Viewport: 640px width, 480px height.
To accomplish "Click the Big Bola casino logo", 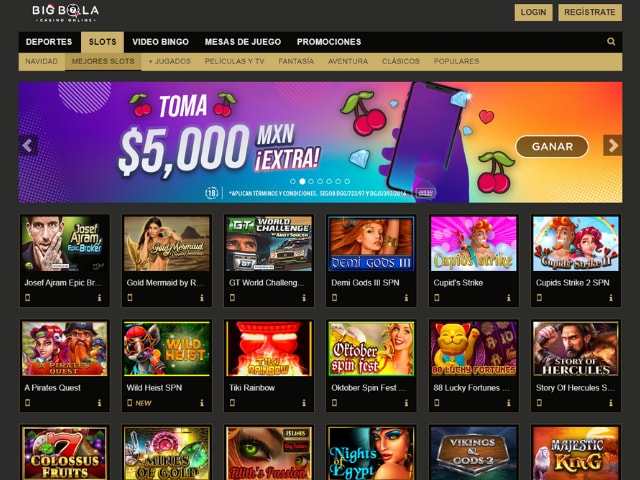I will [66, 13].
